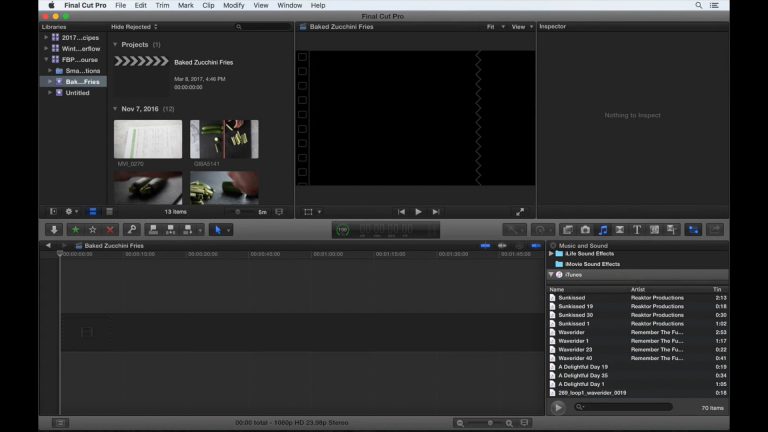Toggle the Timeline Index button

[60, 423]
